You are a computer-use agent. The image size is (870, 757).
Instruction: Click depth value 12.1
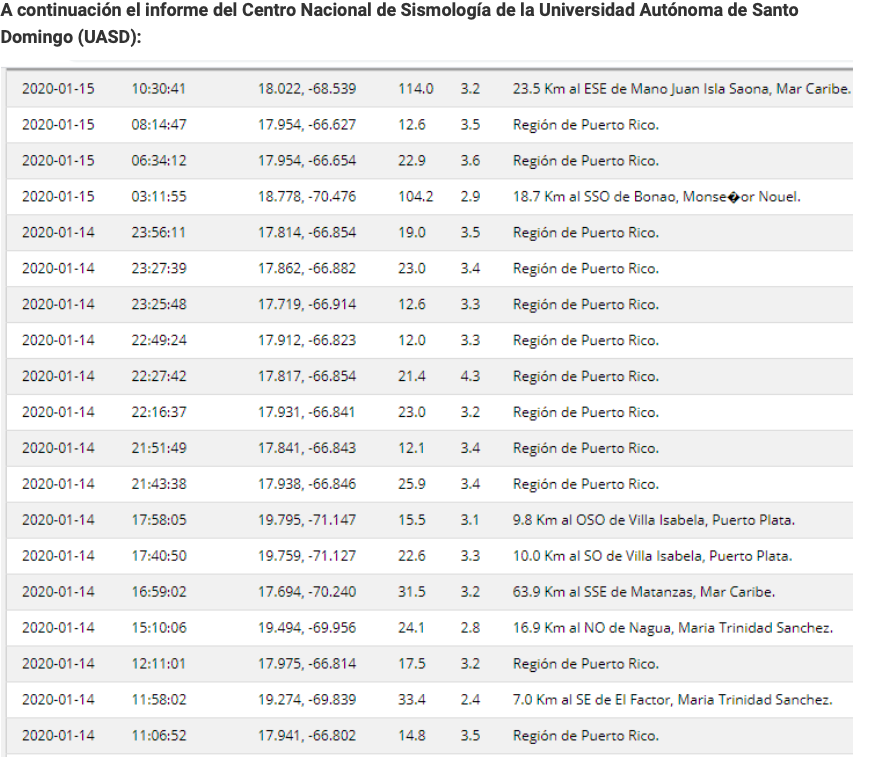tap(411, 448)
